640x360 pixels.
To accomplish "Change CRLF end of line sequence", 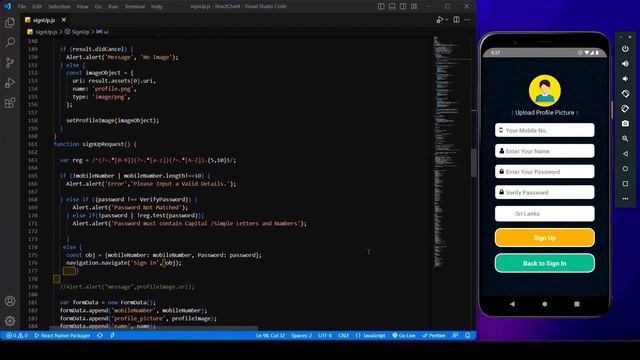I will click(343, 336).
